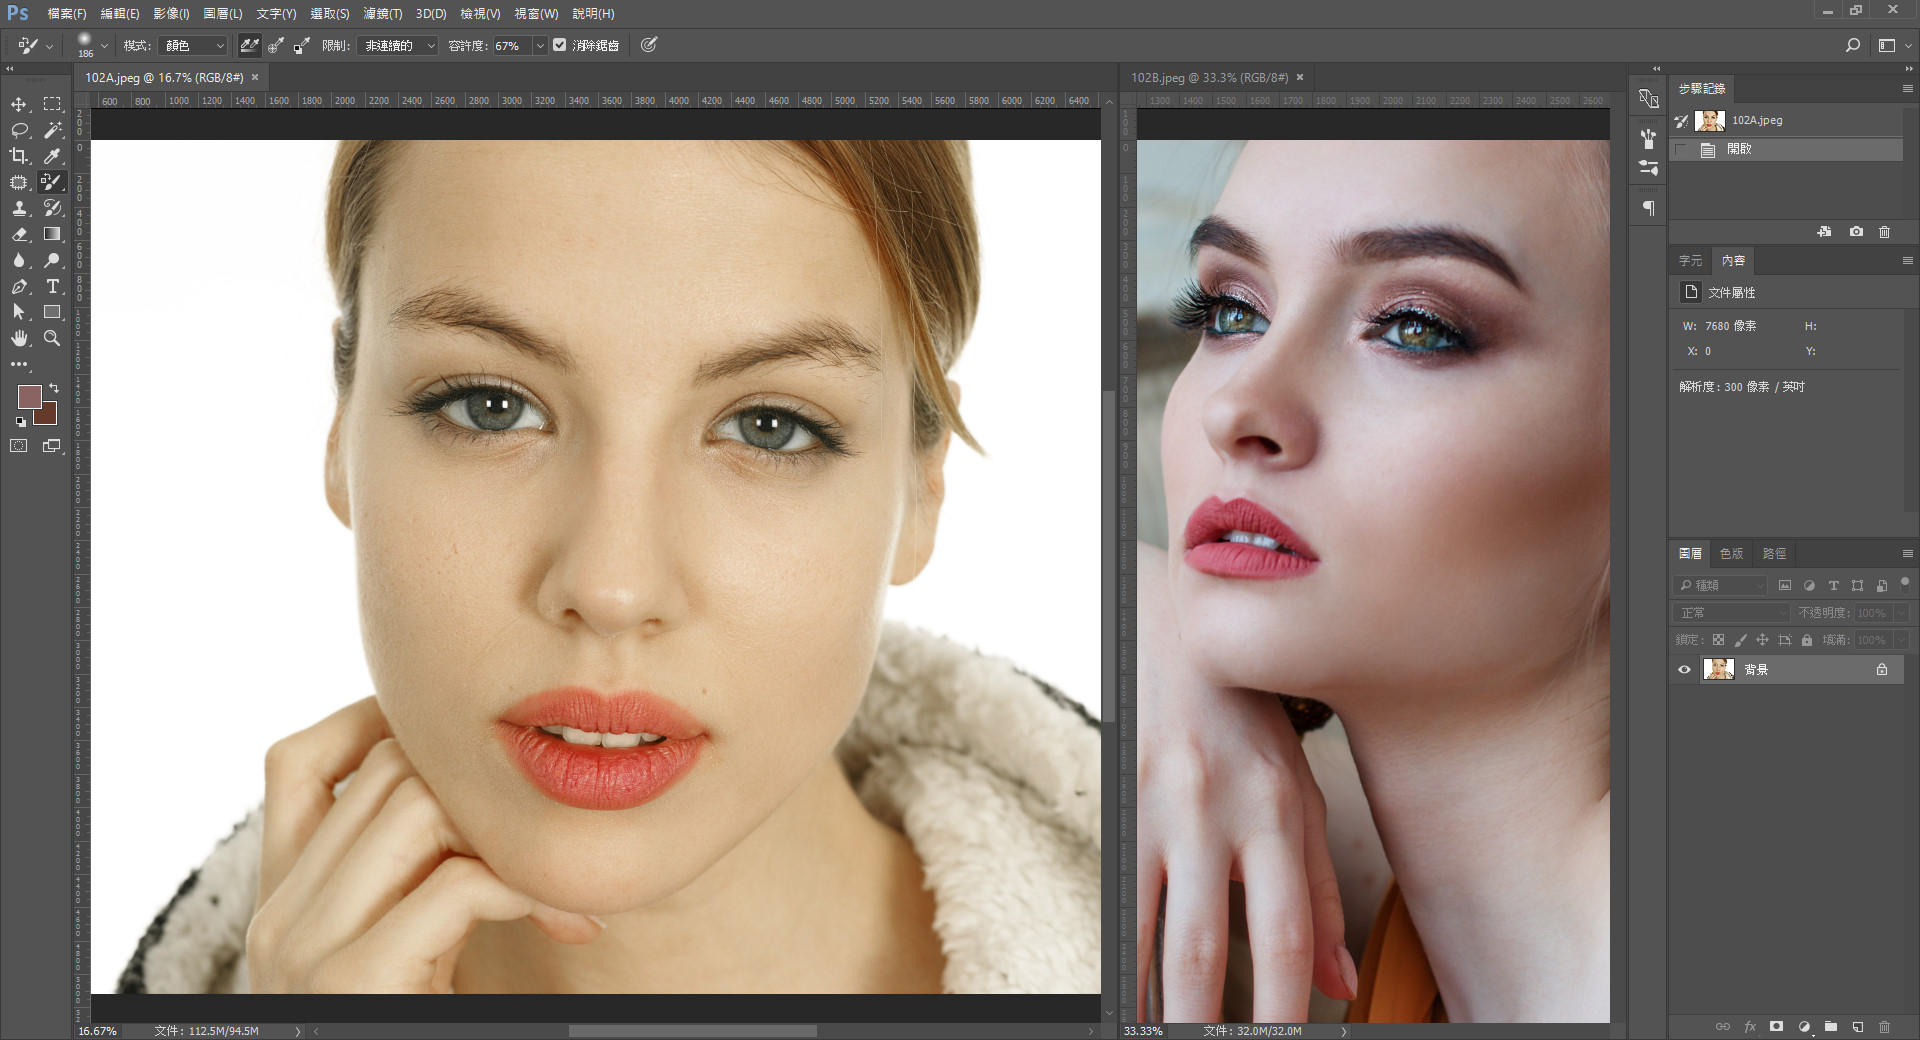This screenshot has height=1040, width=1920.
Task: Select the Eraser tool
Action: coord(19,234)
